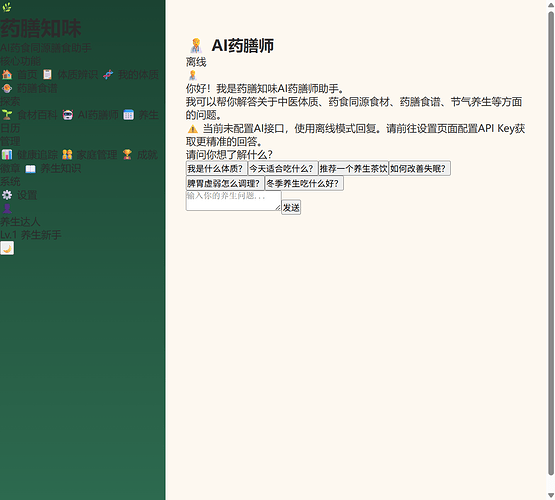This screenshot has width=555, height=500.
Task: Click the 请问你想了解什么? message text
Action: [229, 155]
